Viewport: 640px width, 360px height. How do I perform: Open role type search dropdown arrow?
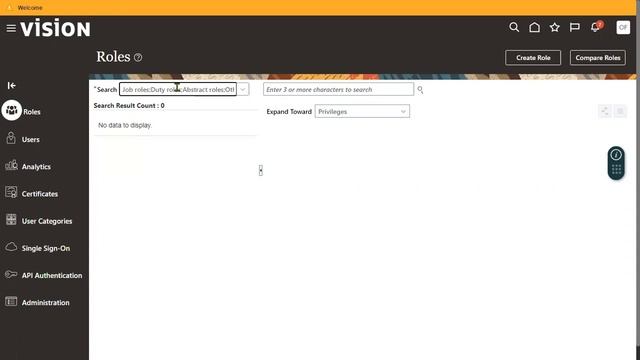[243, 89]
